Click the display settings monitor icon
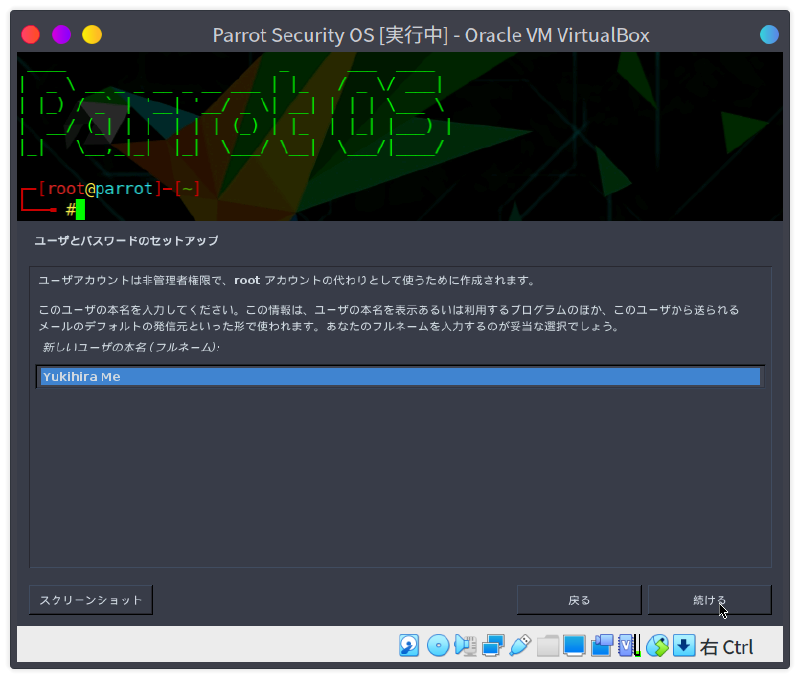The image size is (800, 679). 574,645
